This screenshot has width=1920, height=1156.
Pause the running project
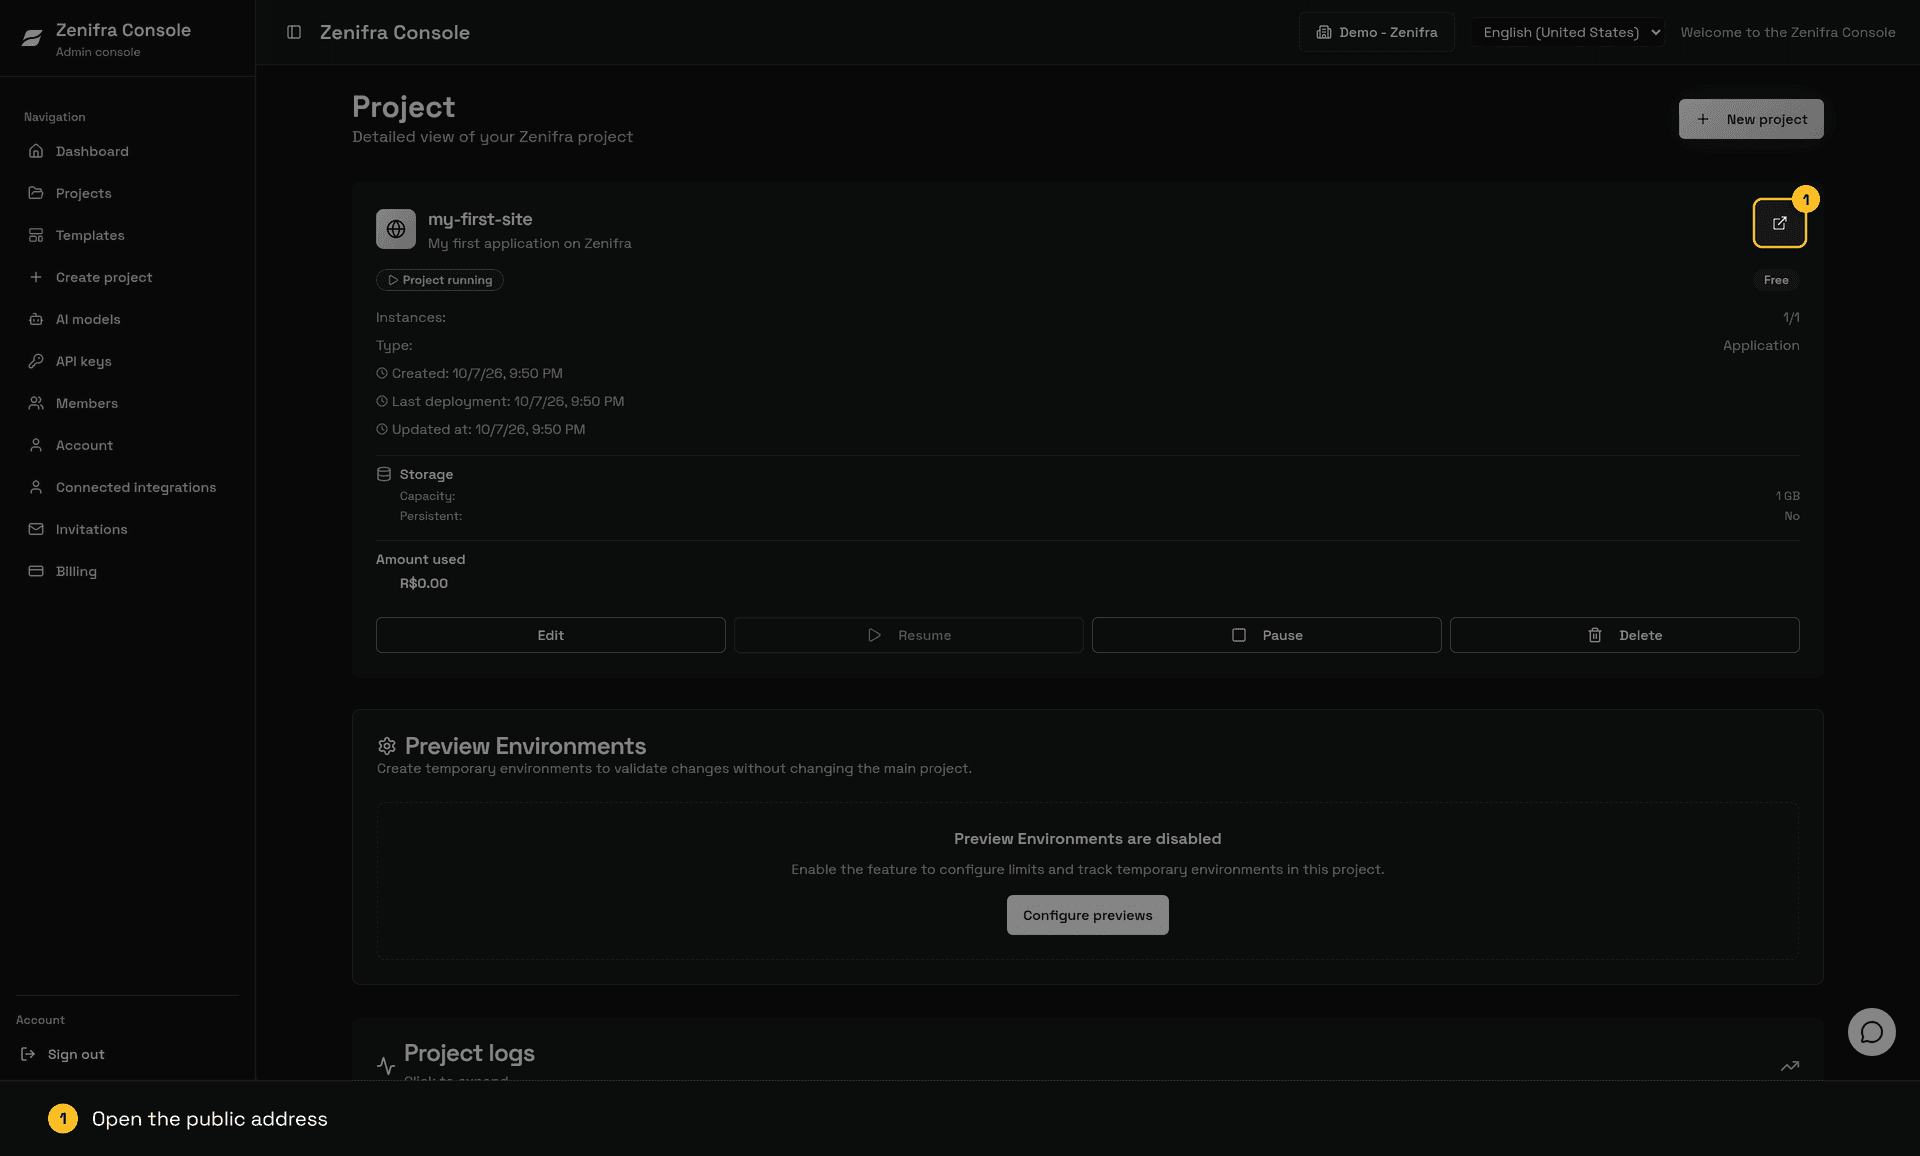click(1266, 635)
